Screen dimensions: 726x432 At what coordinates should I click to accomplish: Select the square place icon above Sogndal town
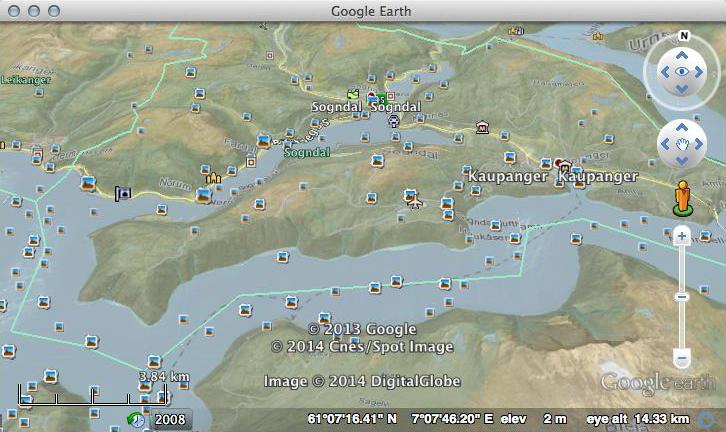click(270, 56)
